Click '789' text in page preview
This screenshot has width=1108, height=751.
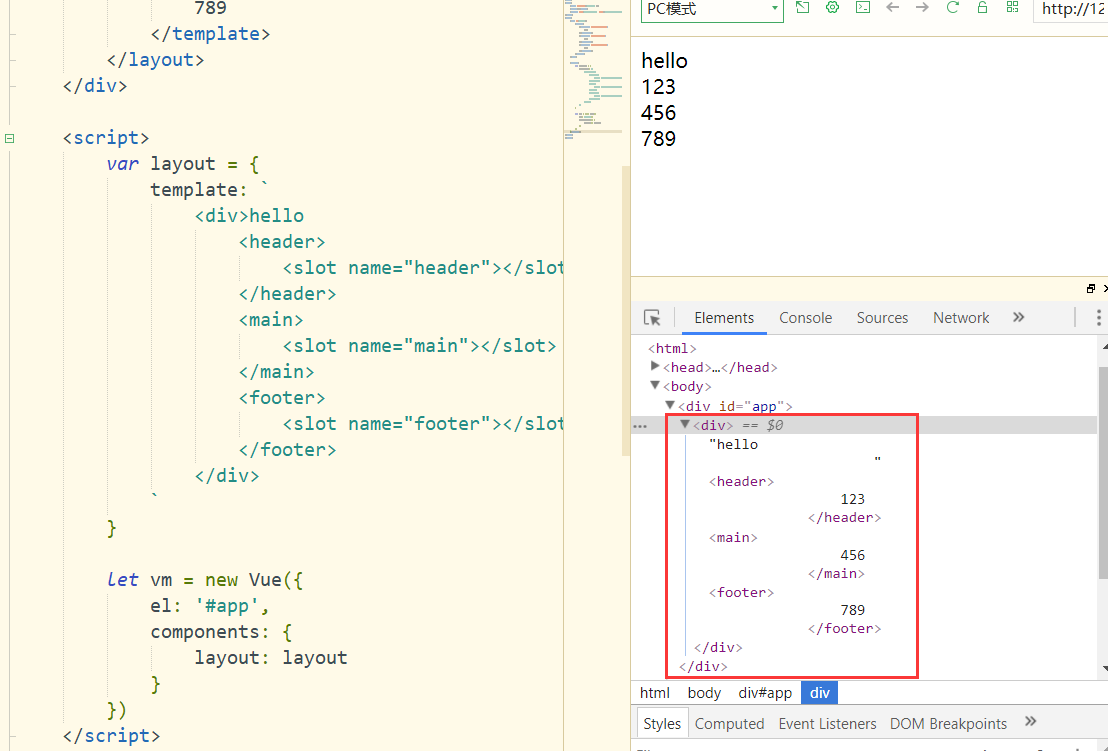click(659, 138)
